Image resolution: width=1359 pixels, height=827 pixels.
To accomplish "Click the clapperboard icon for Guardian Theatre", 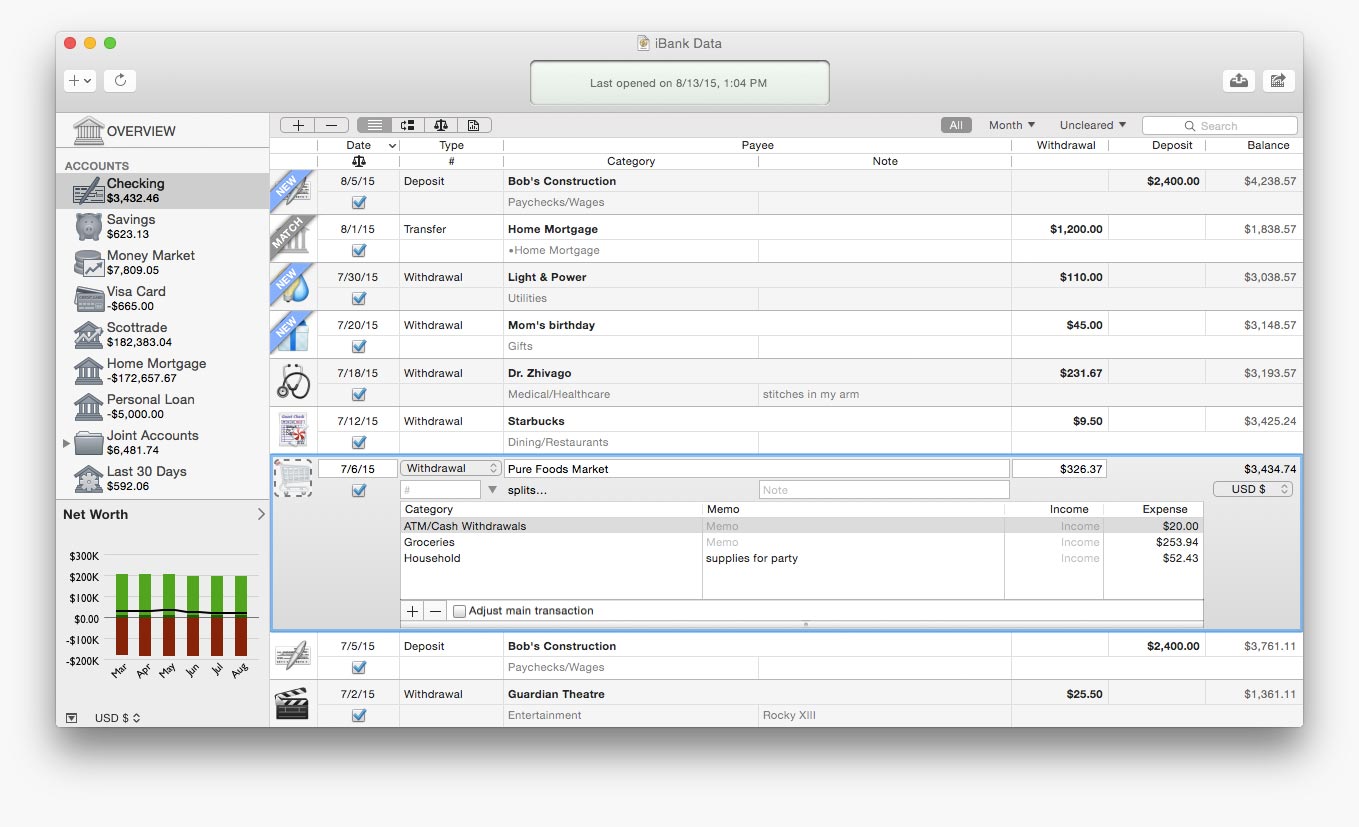I will 292,703.
